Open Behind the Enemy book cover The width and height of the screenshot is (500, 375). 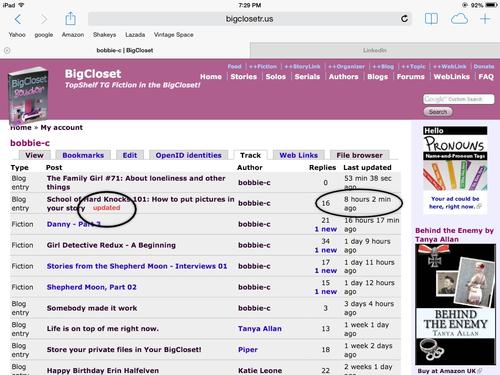[x=455, y=304]
